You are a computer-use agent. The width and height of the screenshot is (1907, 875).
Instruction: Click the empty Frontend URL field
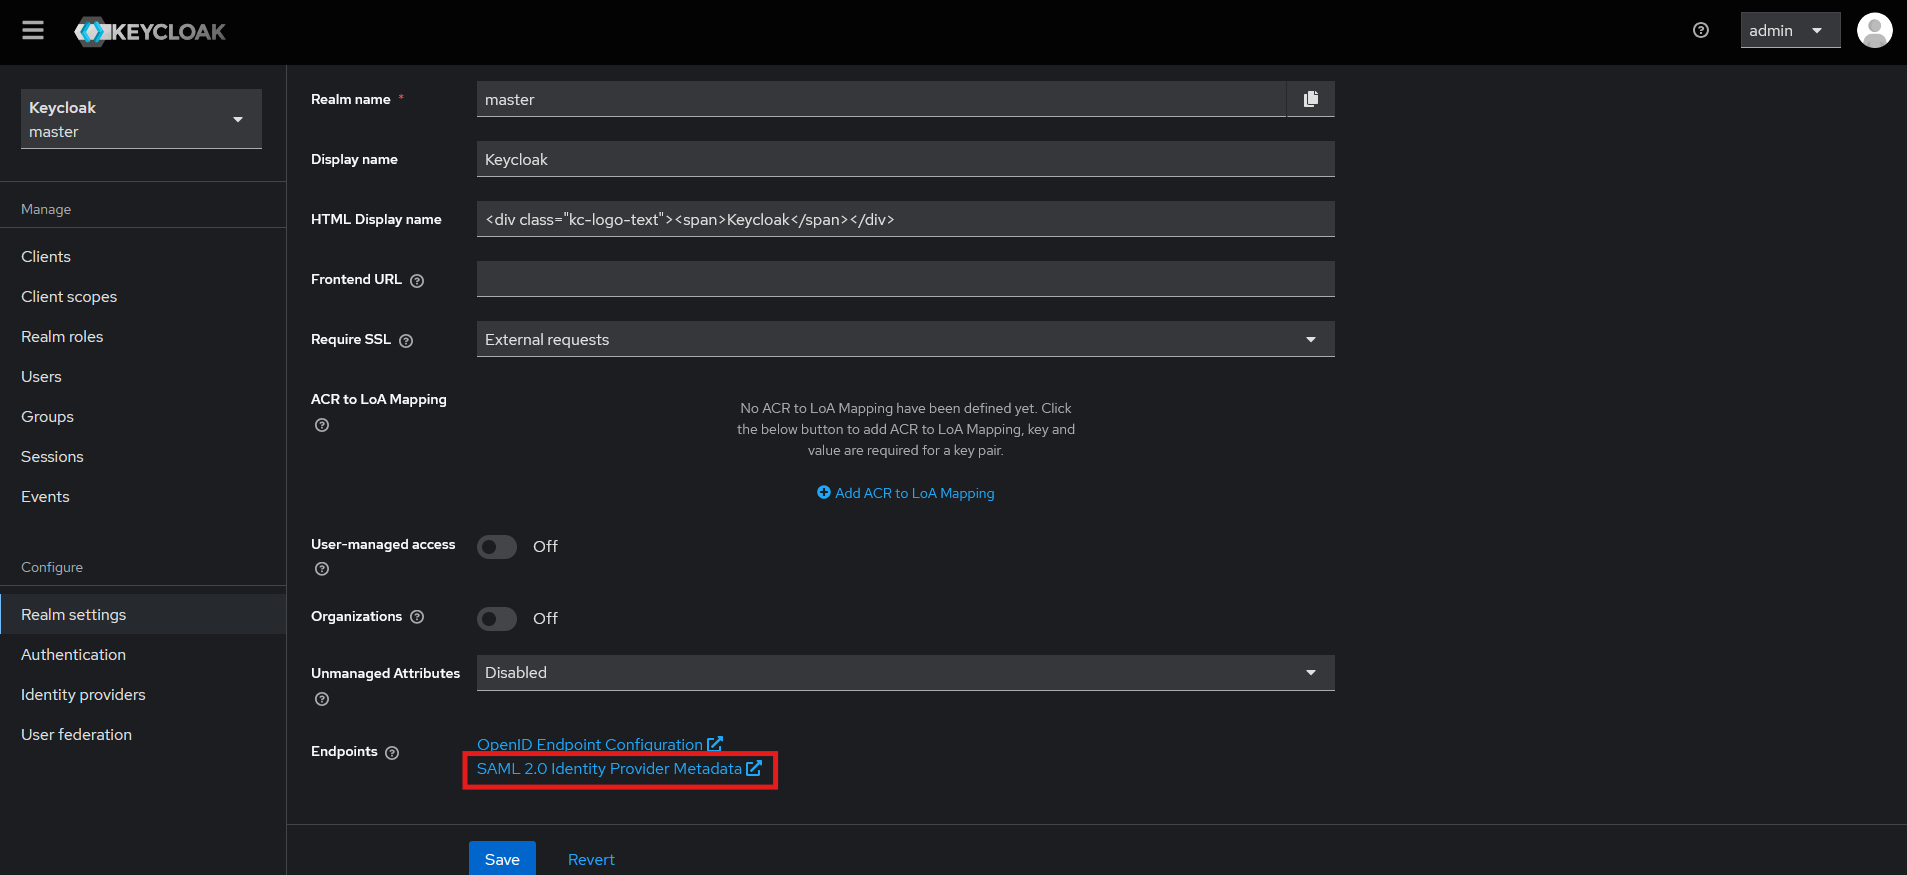[x=905, y=279]
